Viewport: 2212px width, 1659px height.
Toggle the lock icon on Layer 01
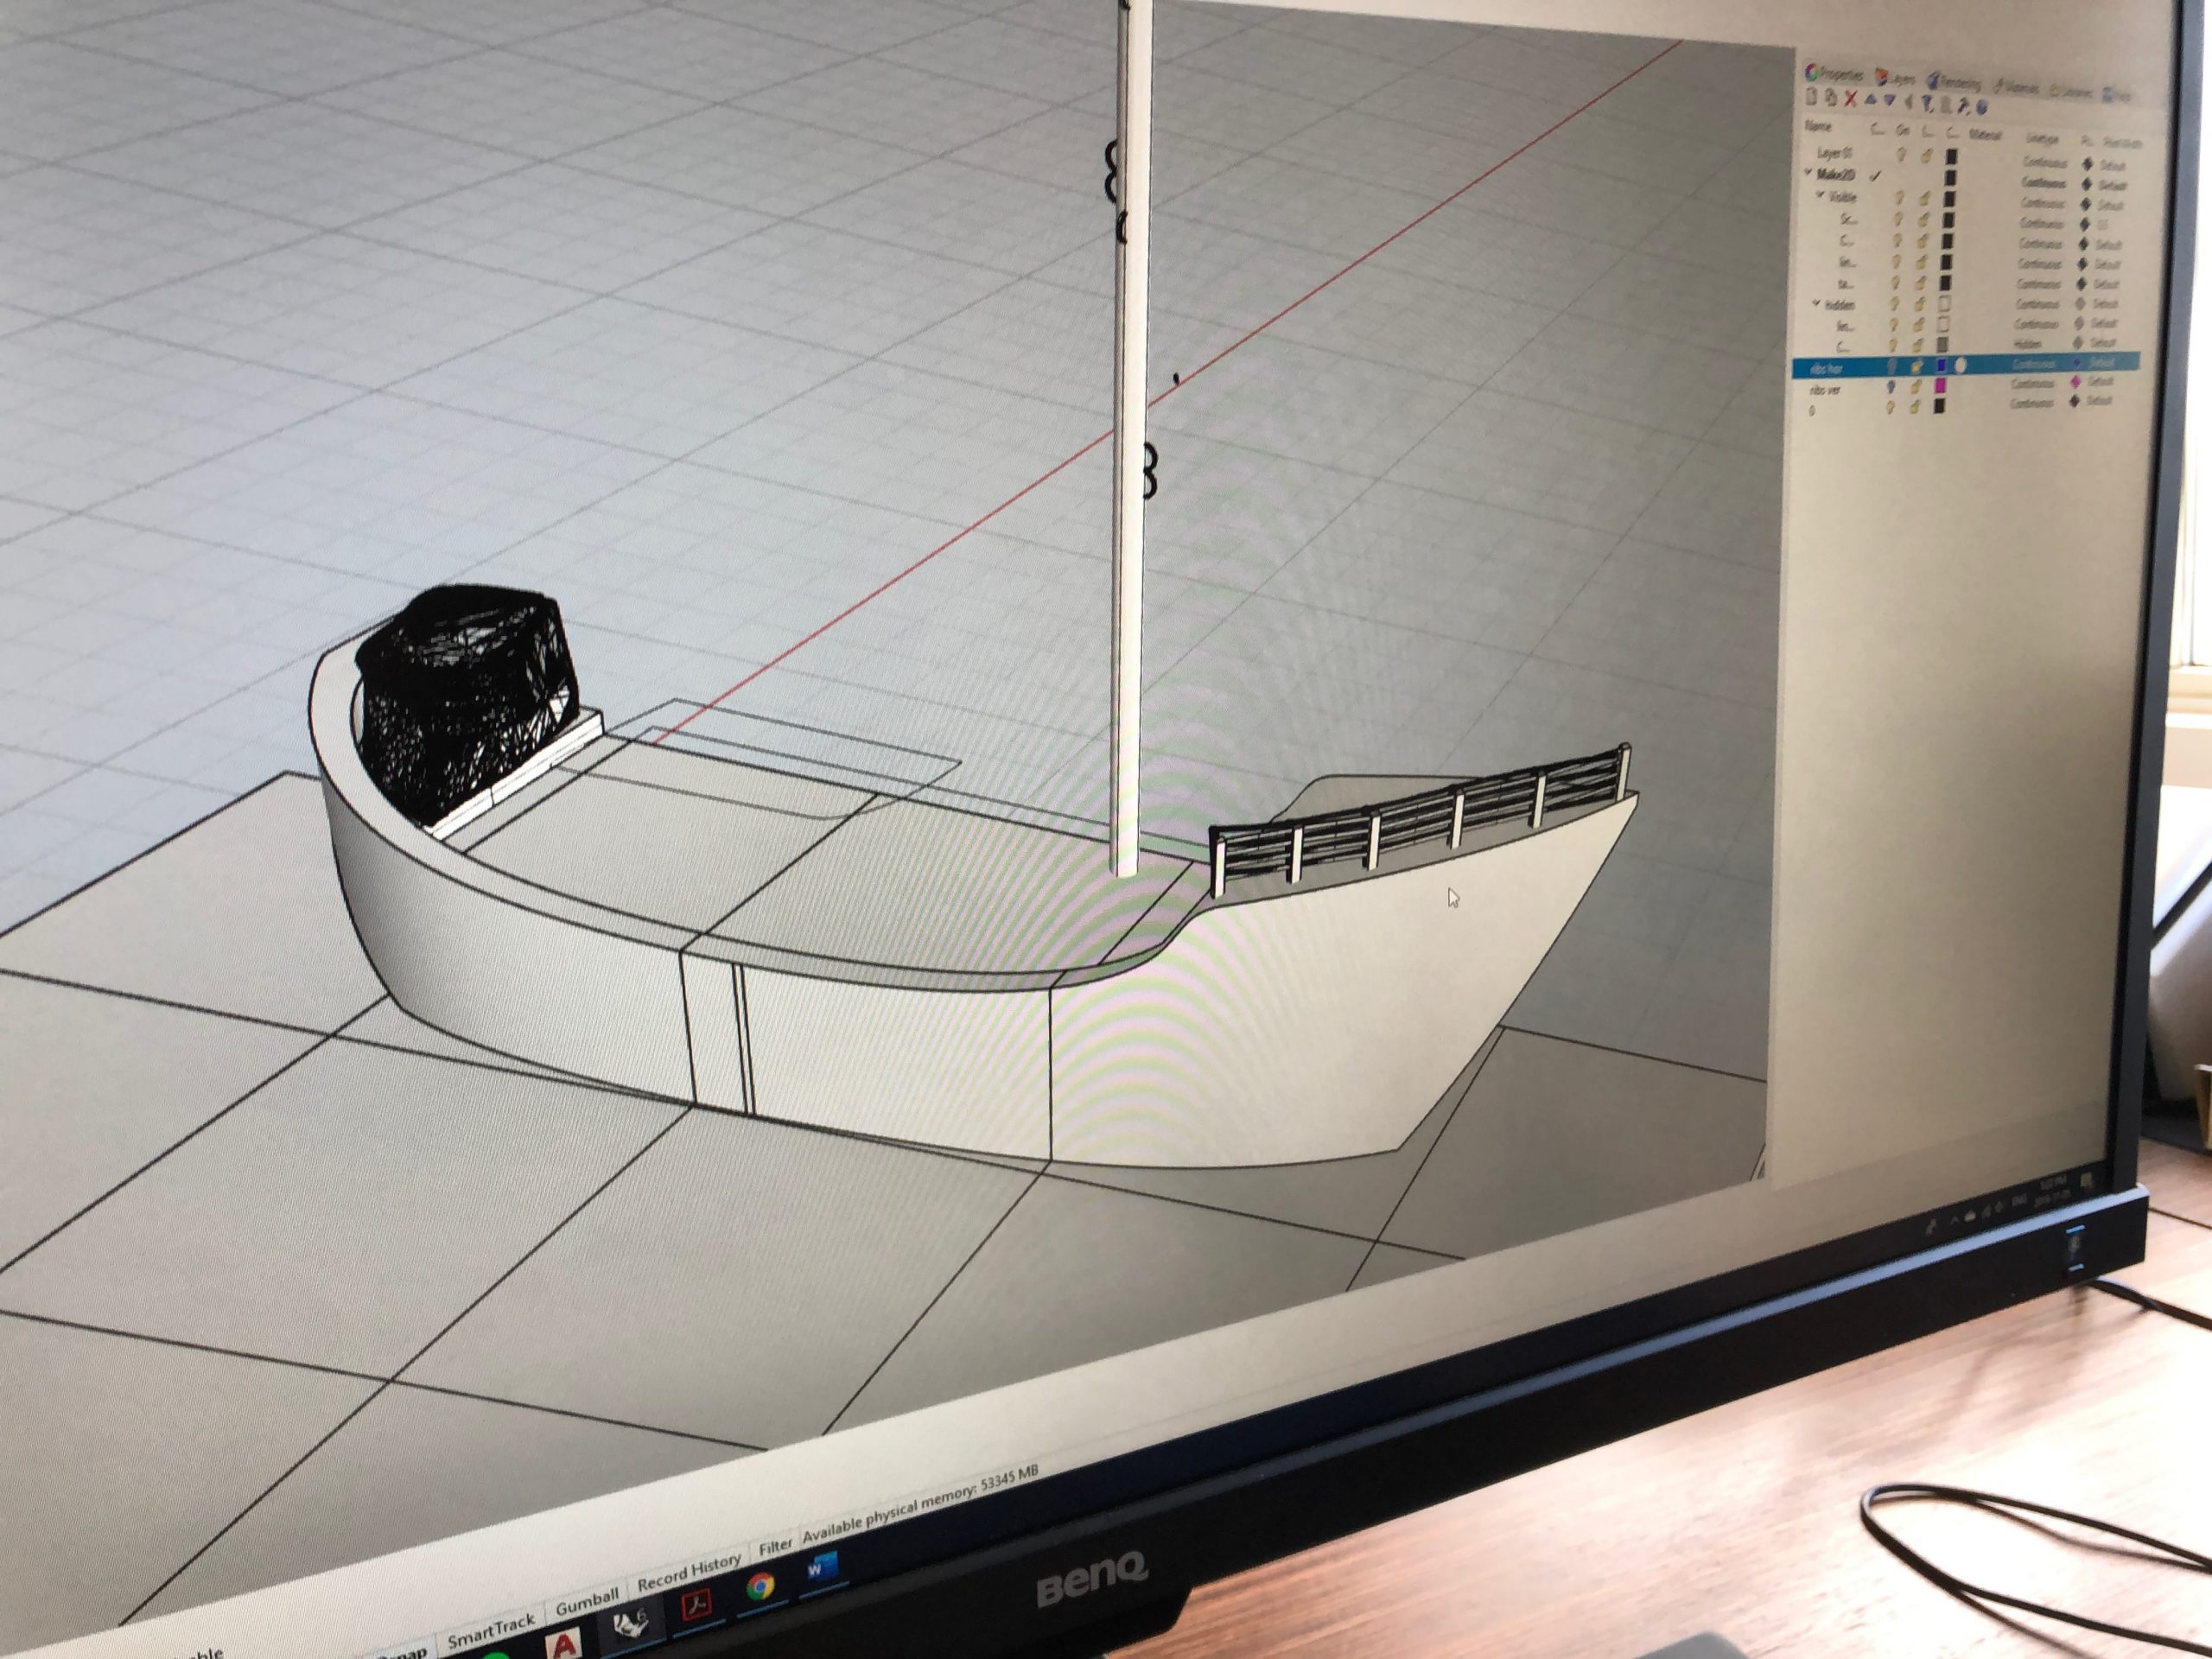1926,155
